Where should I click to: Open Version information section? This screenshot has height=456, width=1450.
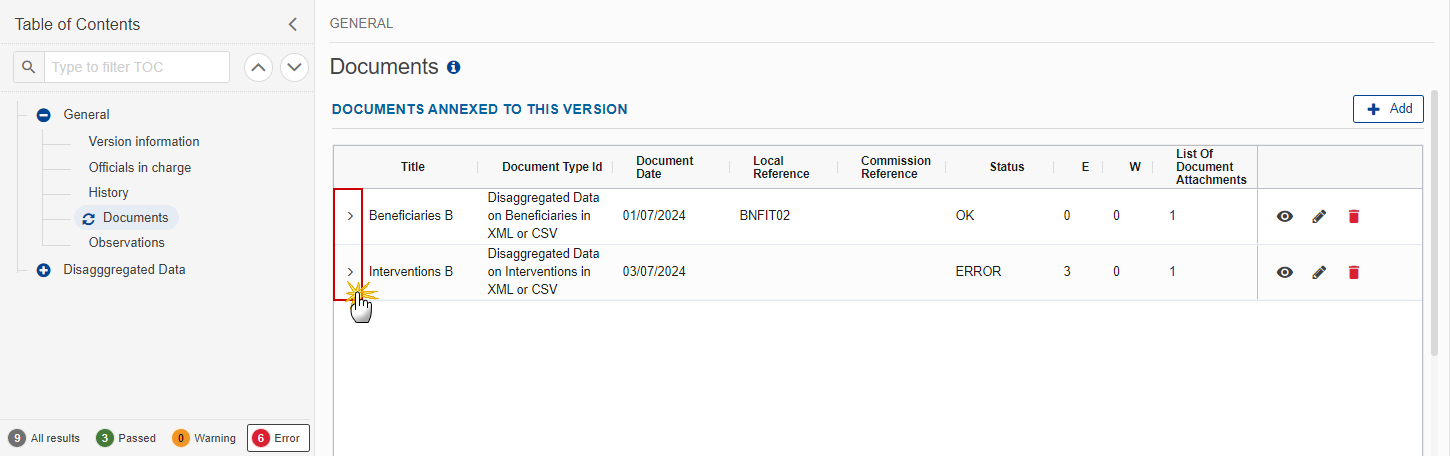[x=144, y=142]
